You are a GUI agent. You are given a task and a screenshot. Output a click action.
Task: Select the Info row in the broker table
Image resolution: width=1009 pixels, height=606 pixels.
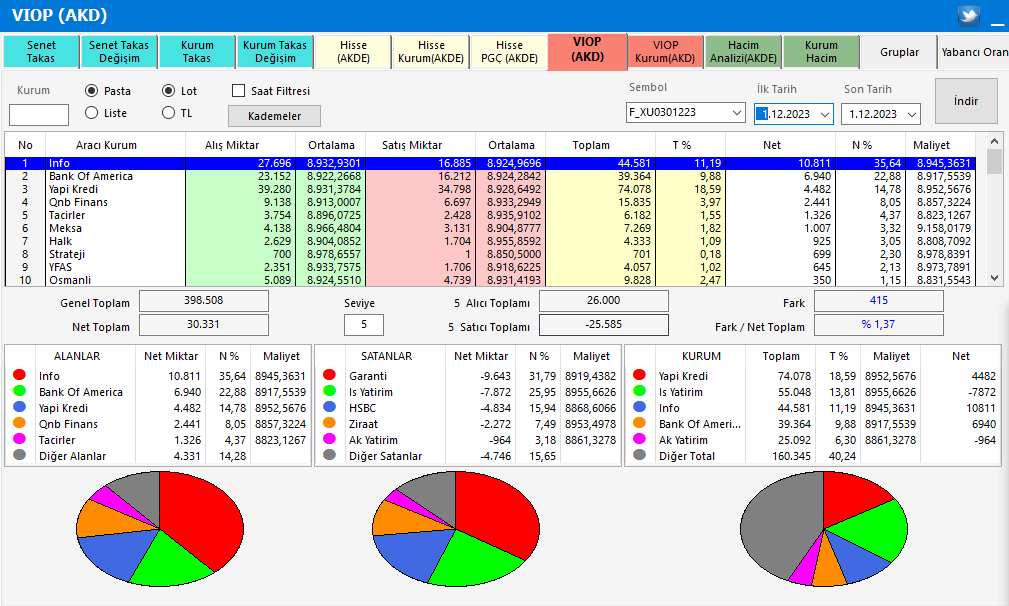click(490, 163)
